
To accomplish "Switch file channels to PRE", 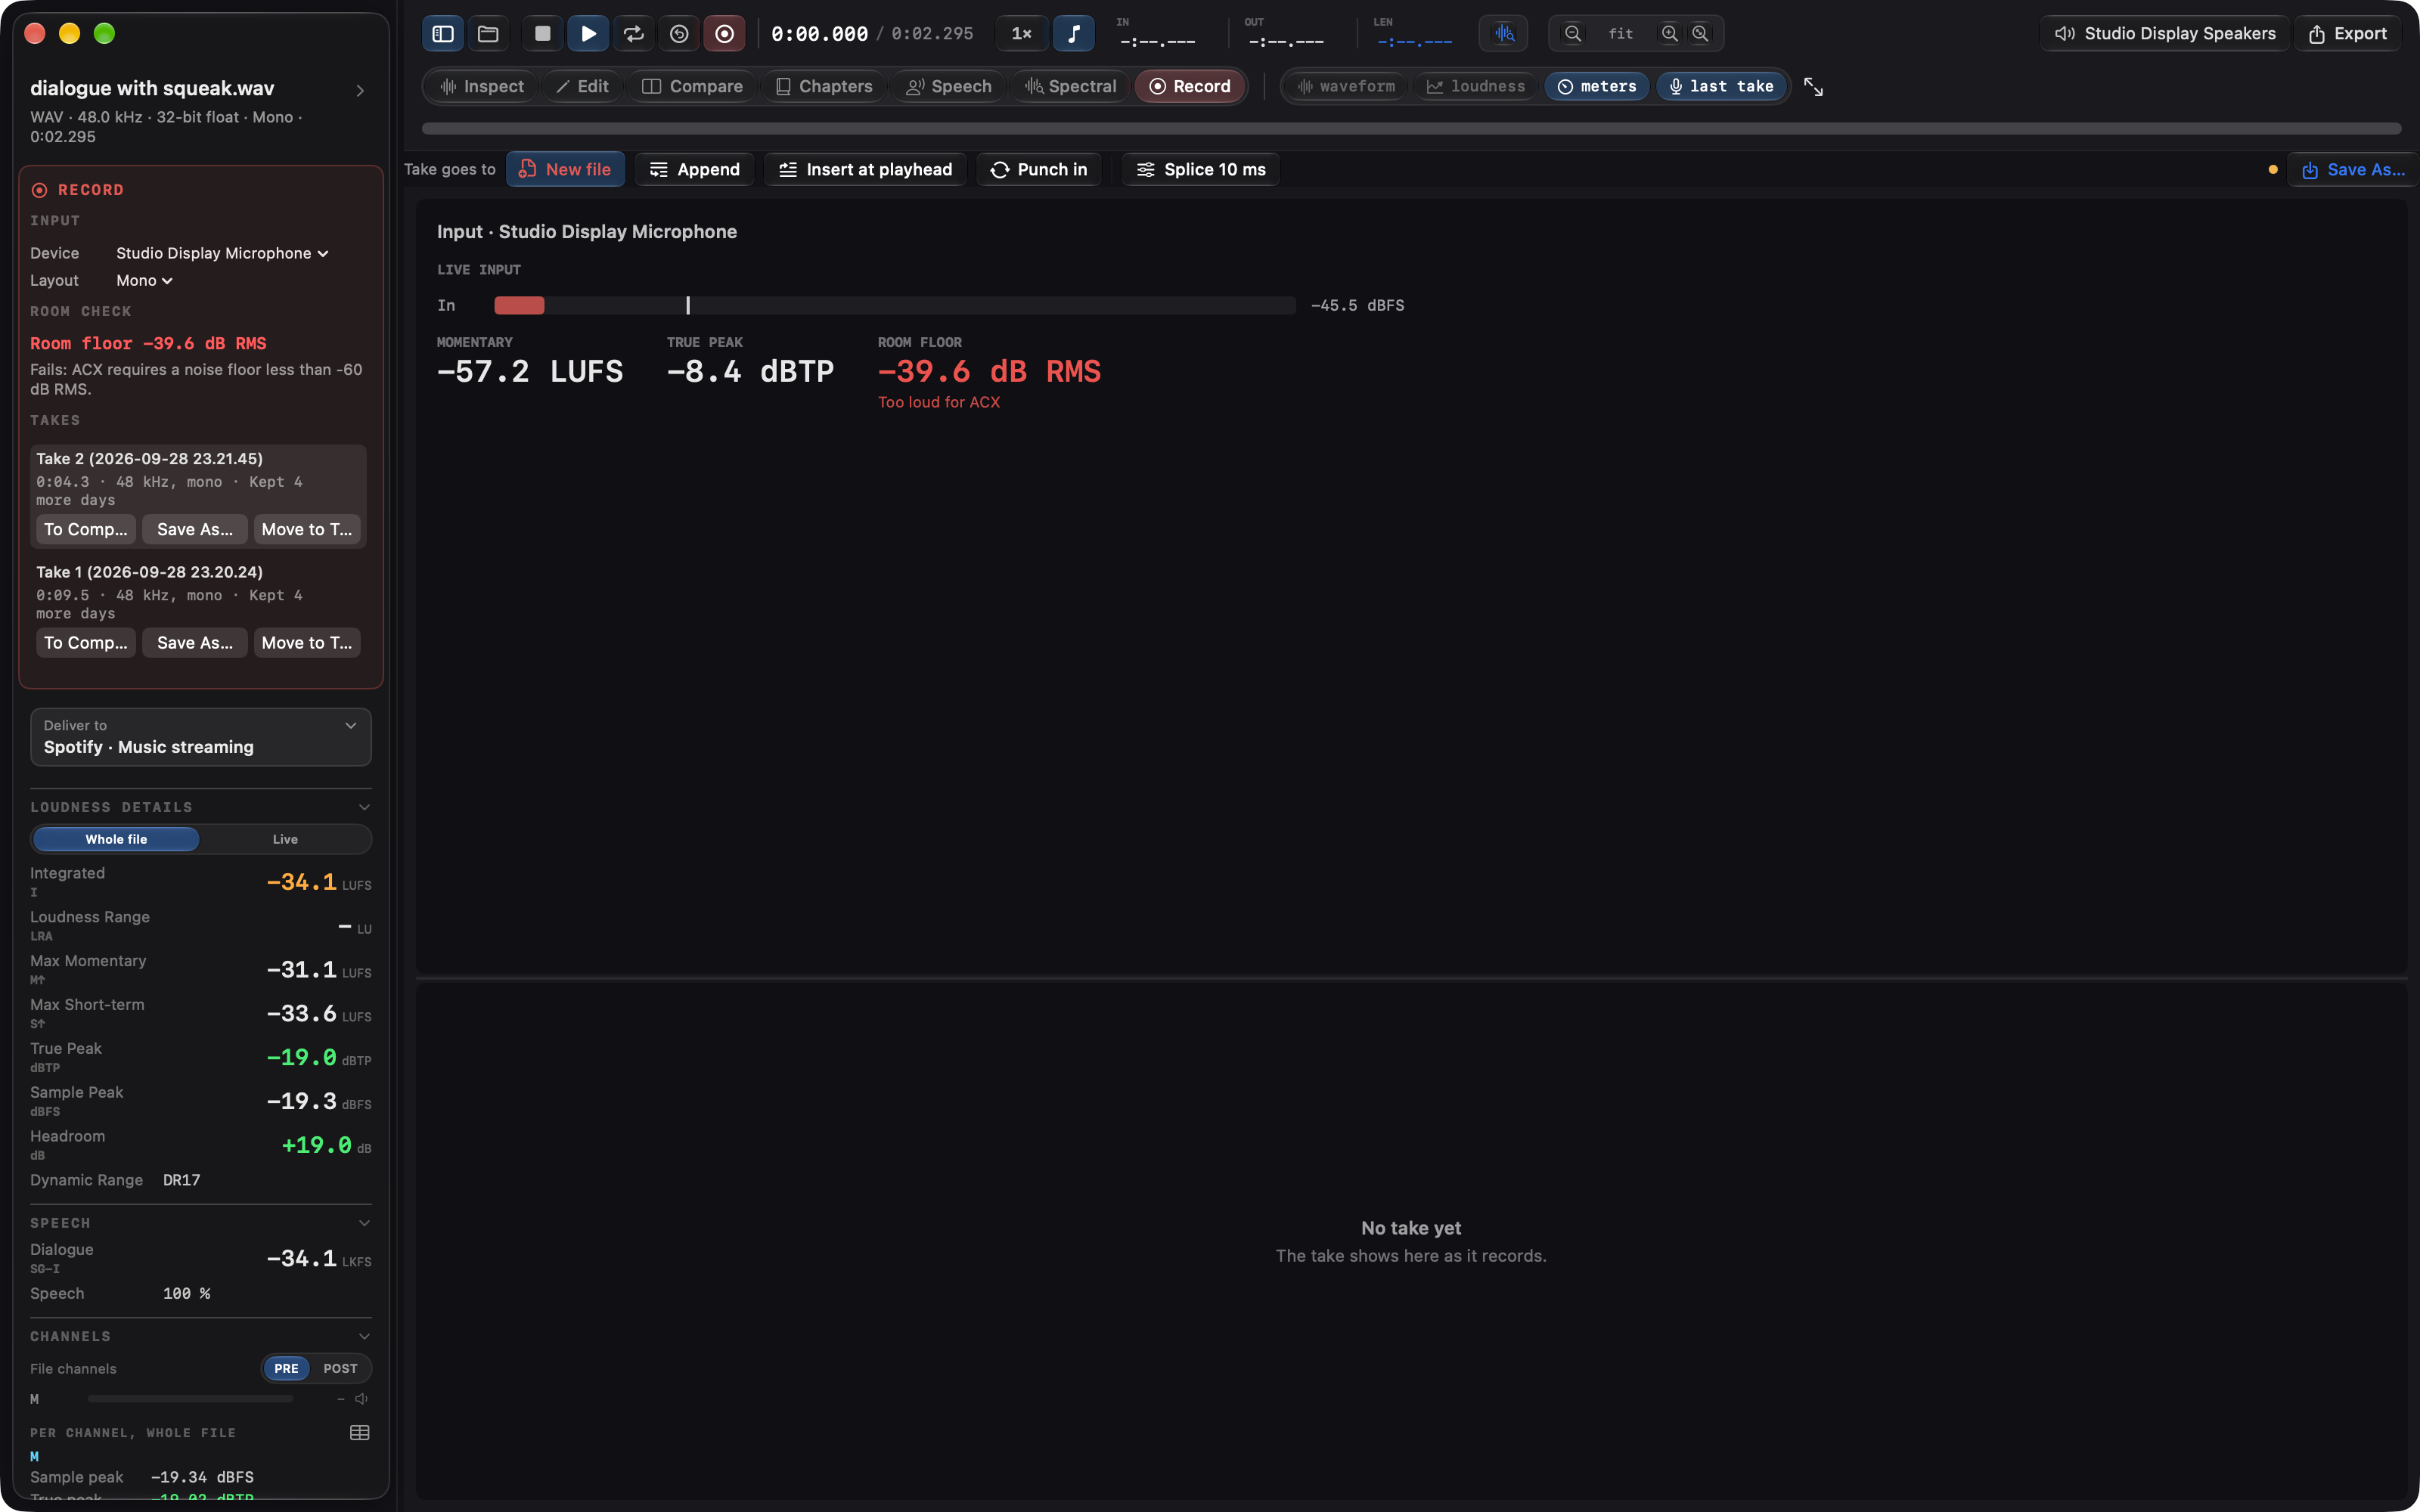I will click(x=286, y=1369).
